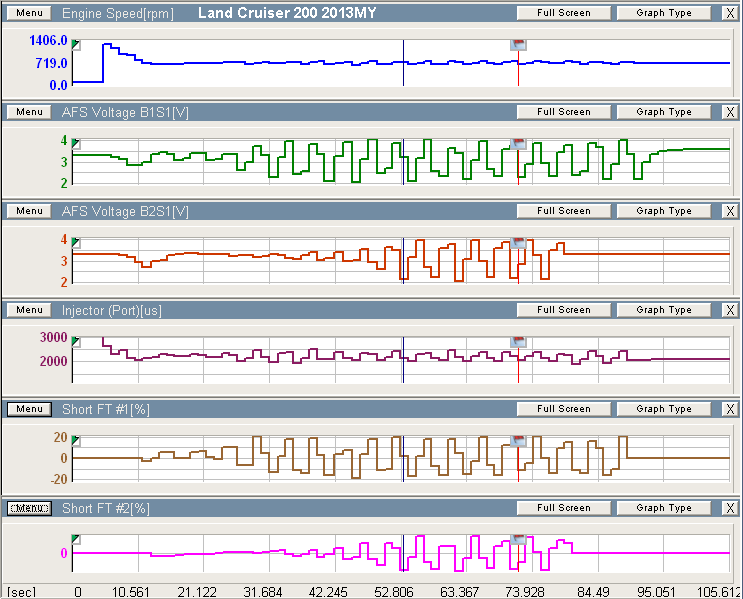Viewport: 743px width, 599px height.
Task: Change Graph Type for the Short FT #2 panel
Action: (664, 508)
